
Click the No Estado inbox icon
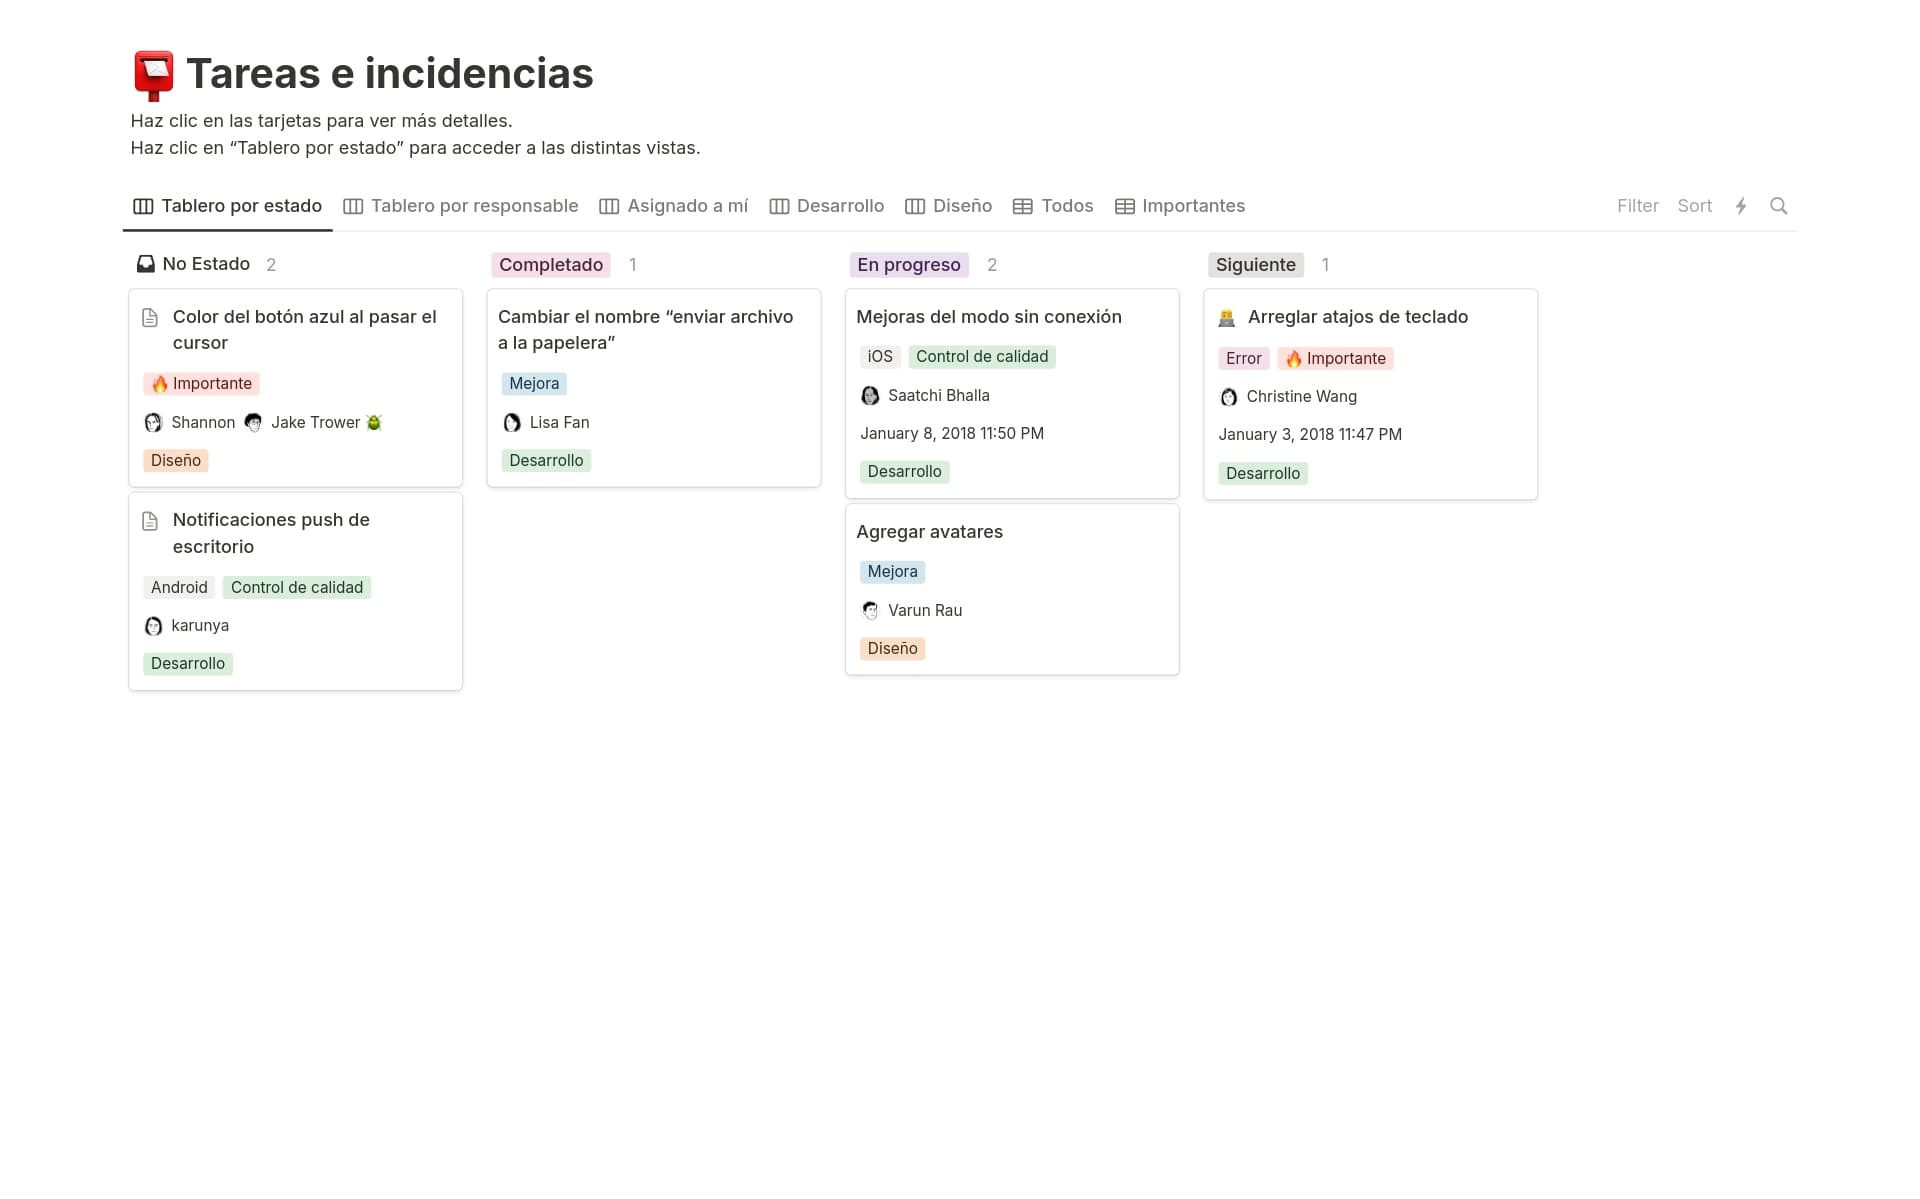coord(146,264)
